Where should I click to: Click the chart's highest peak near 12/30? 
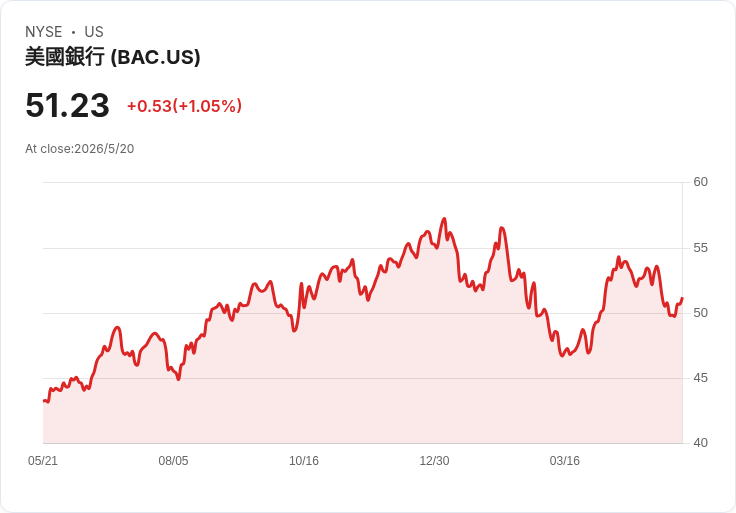pyautogui.click(x=444, y=219)
